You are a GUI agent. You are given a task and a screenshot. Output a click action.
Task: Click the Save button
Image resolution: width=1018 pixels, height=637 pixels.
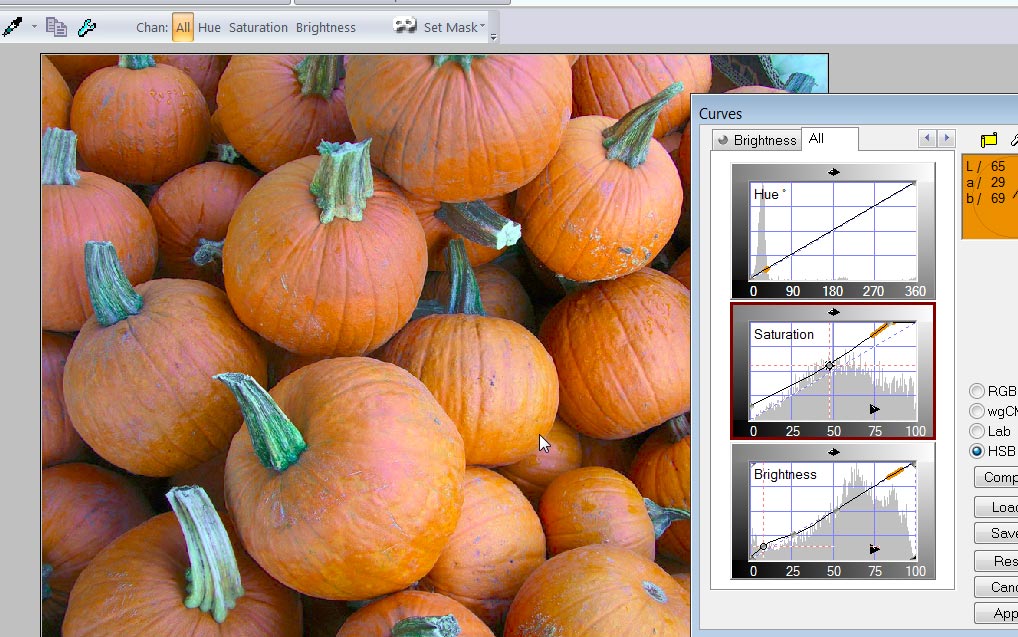point(996,534)
